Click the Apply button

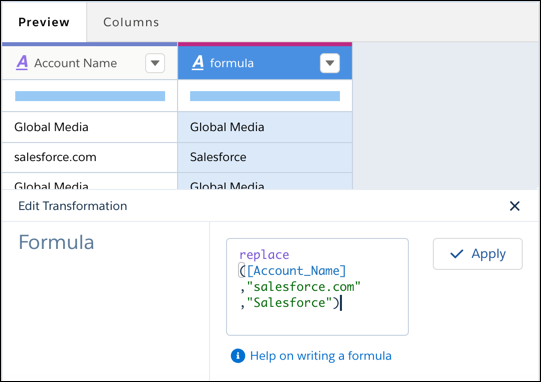(x=478, y=254)
